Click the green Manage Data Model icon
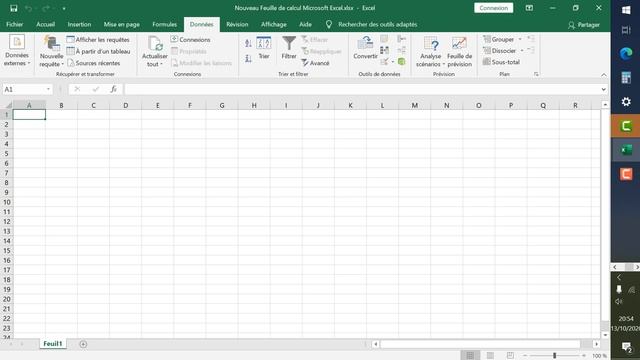The image size is (640, 360). tap(402, 62)
